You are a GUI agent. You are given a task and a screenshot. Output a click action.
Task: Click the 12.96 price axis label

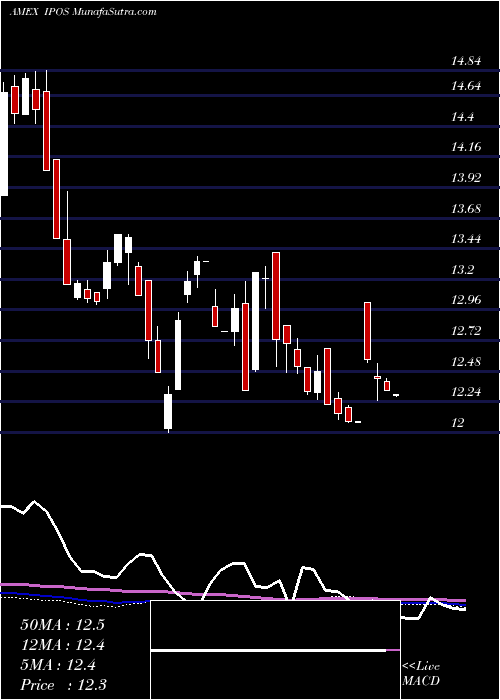click(466, 299)
